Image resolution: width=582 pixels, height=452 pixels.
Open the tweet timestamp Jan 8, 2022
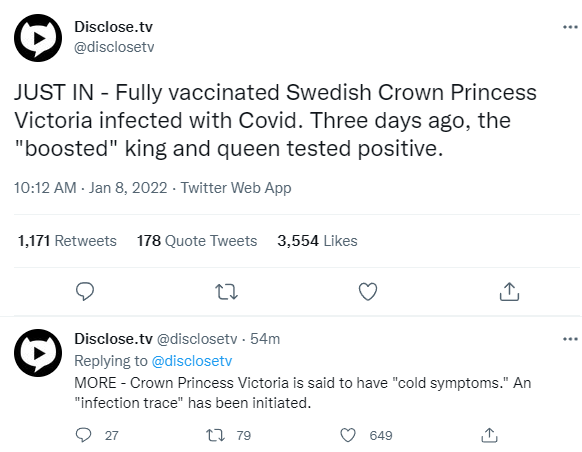click(x=91, y=188)
